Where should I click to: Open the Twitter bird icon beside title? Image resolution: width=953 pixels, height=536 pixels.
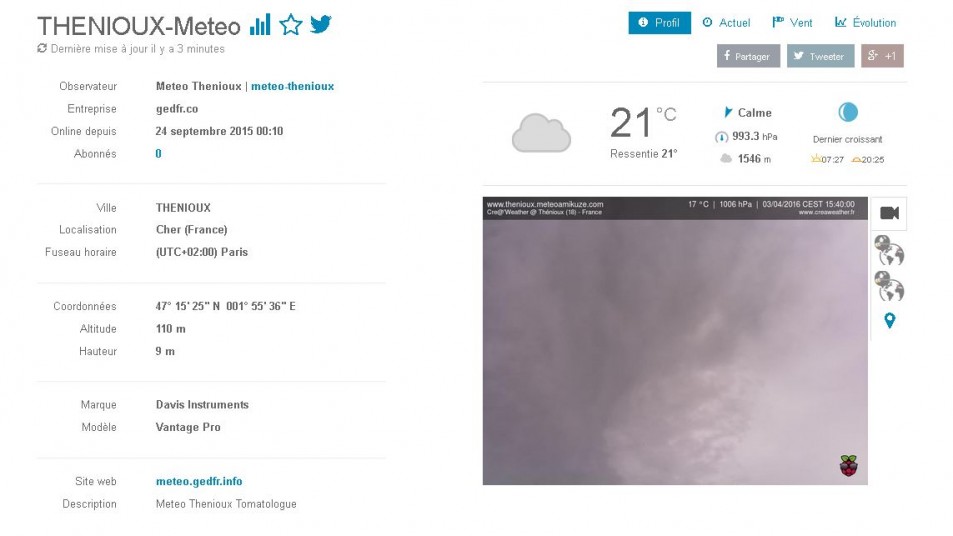click(321, 24)
